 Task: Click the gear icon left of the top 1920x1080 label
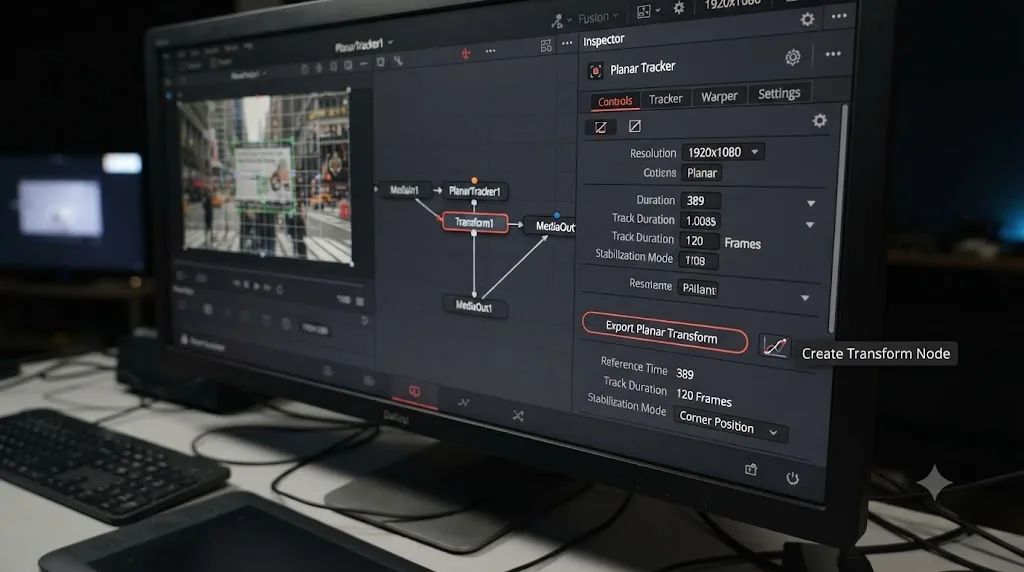pos(679,8)
